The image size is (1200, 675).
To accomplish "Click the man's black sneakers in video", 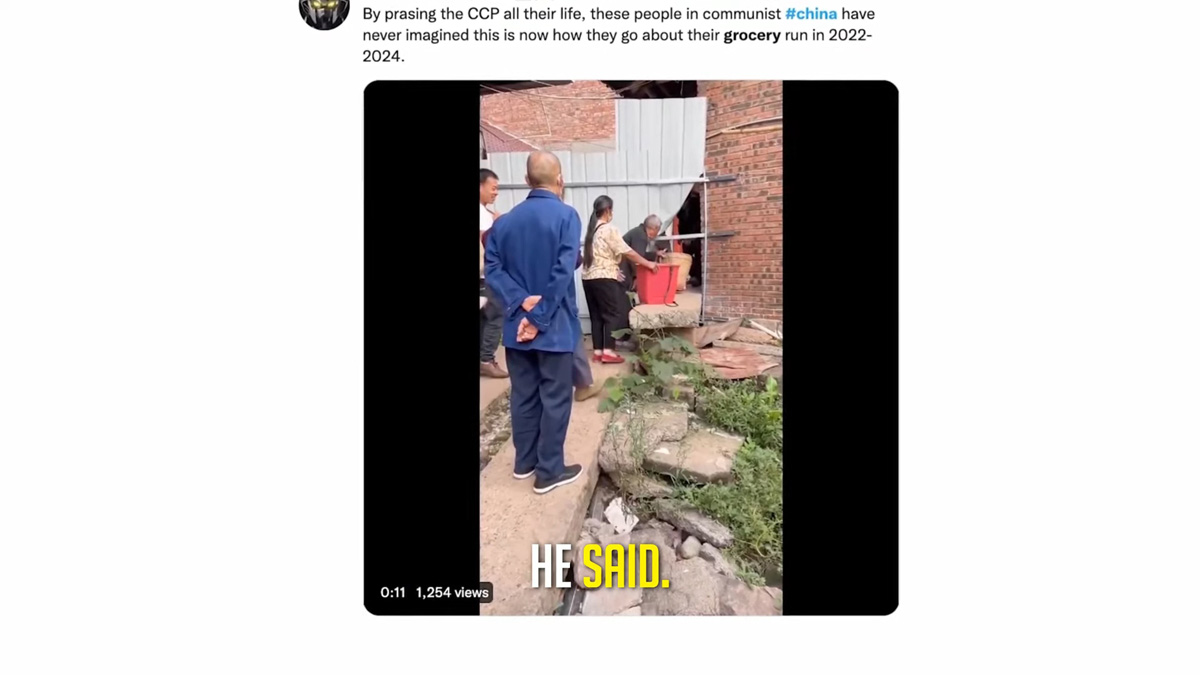I will (x=547, y=477).
